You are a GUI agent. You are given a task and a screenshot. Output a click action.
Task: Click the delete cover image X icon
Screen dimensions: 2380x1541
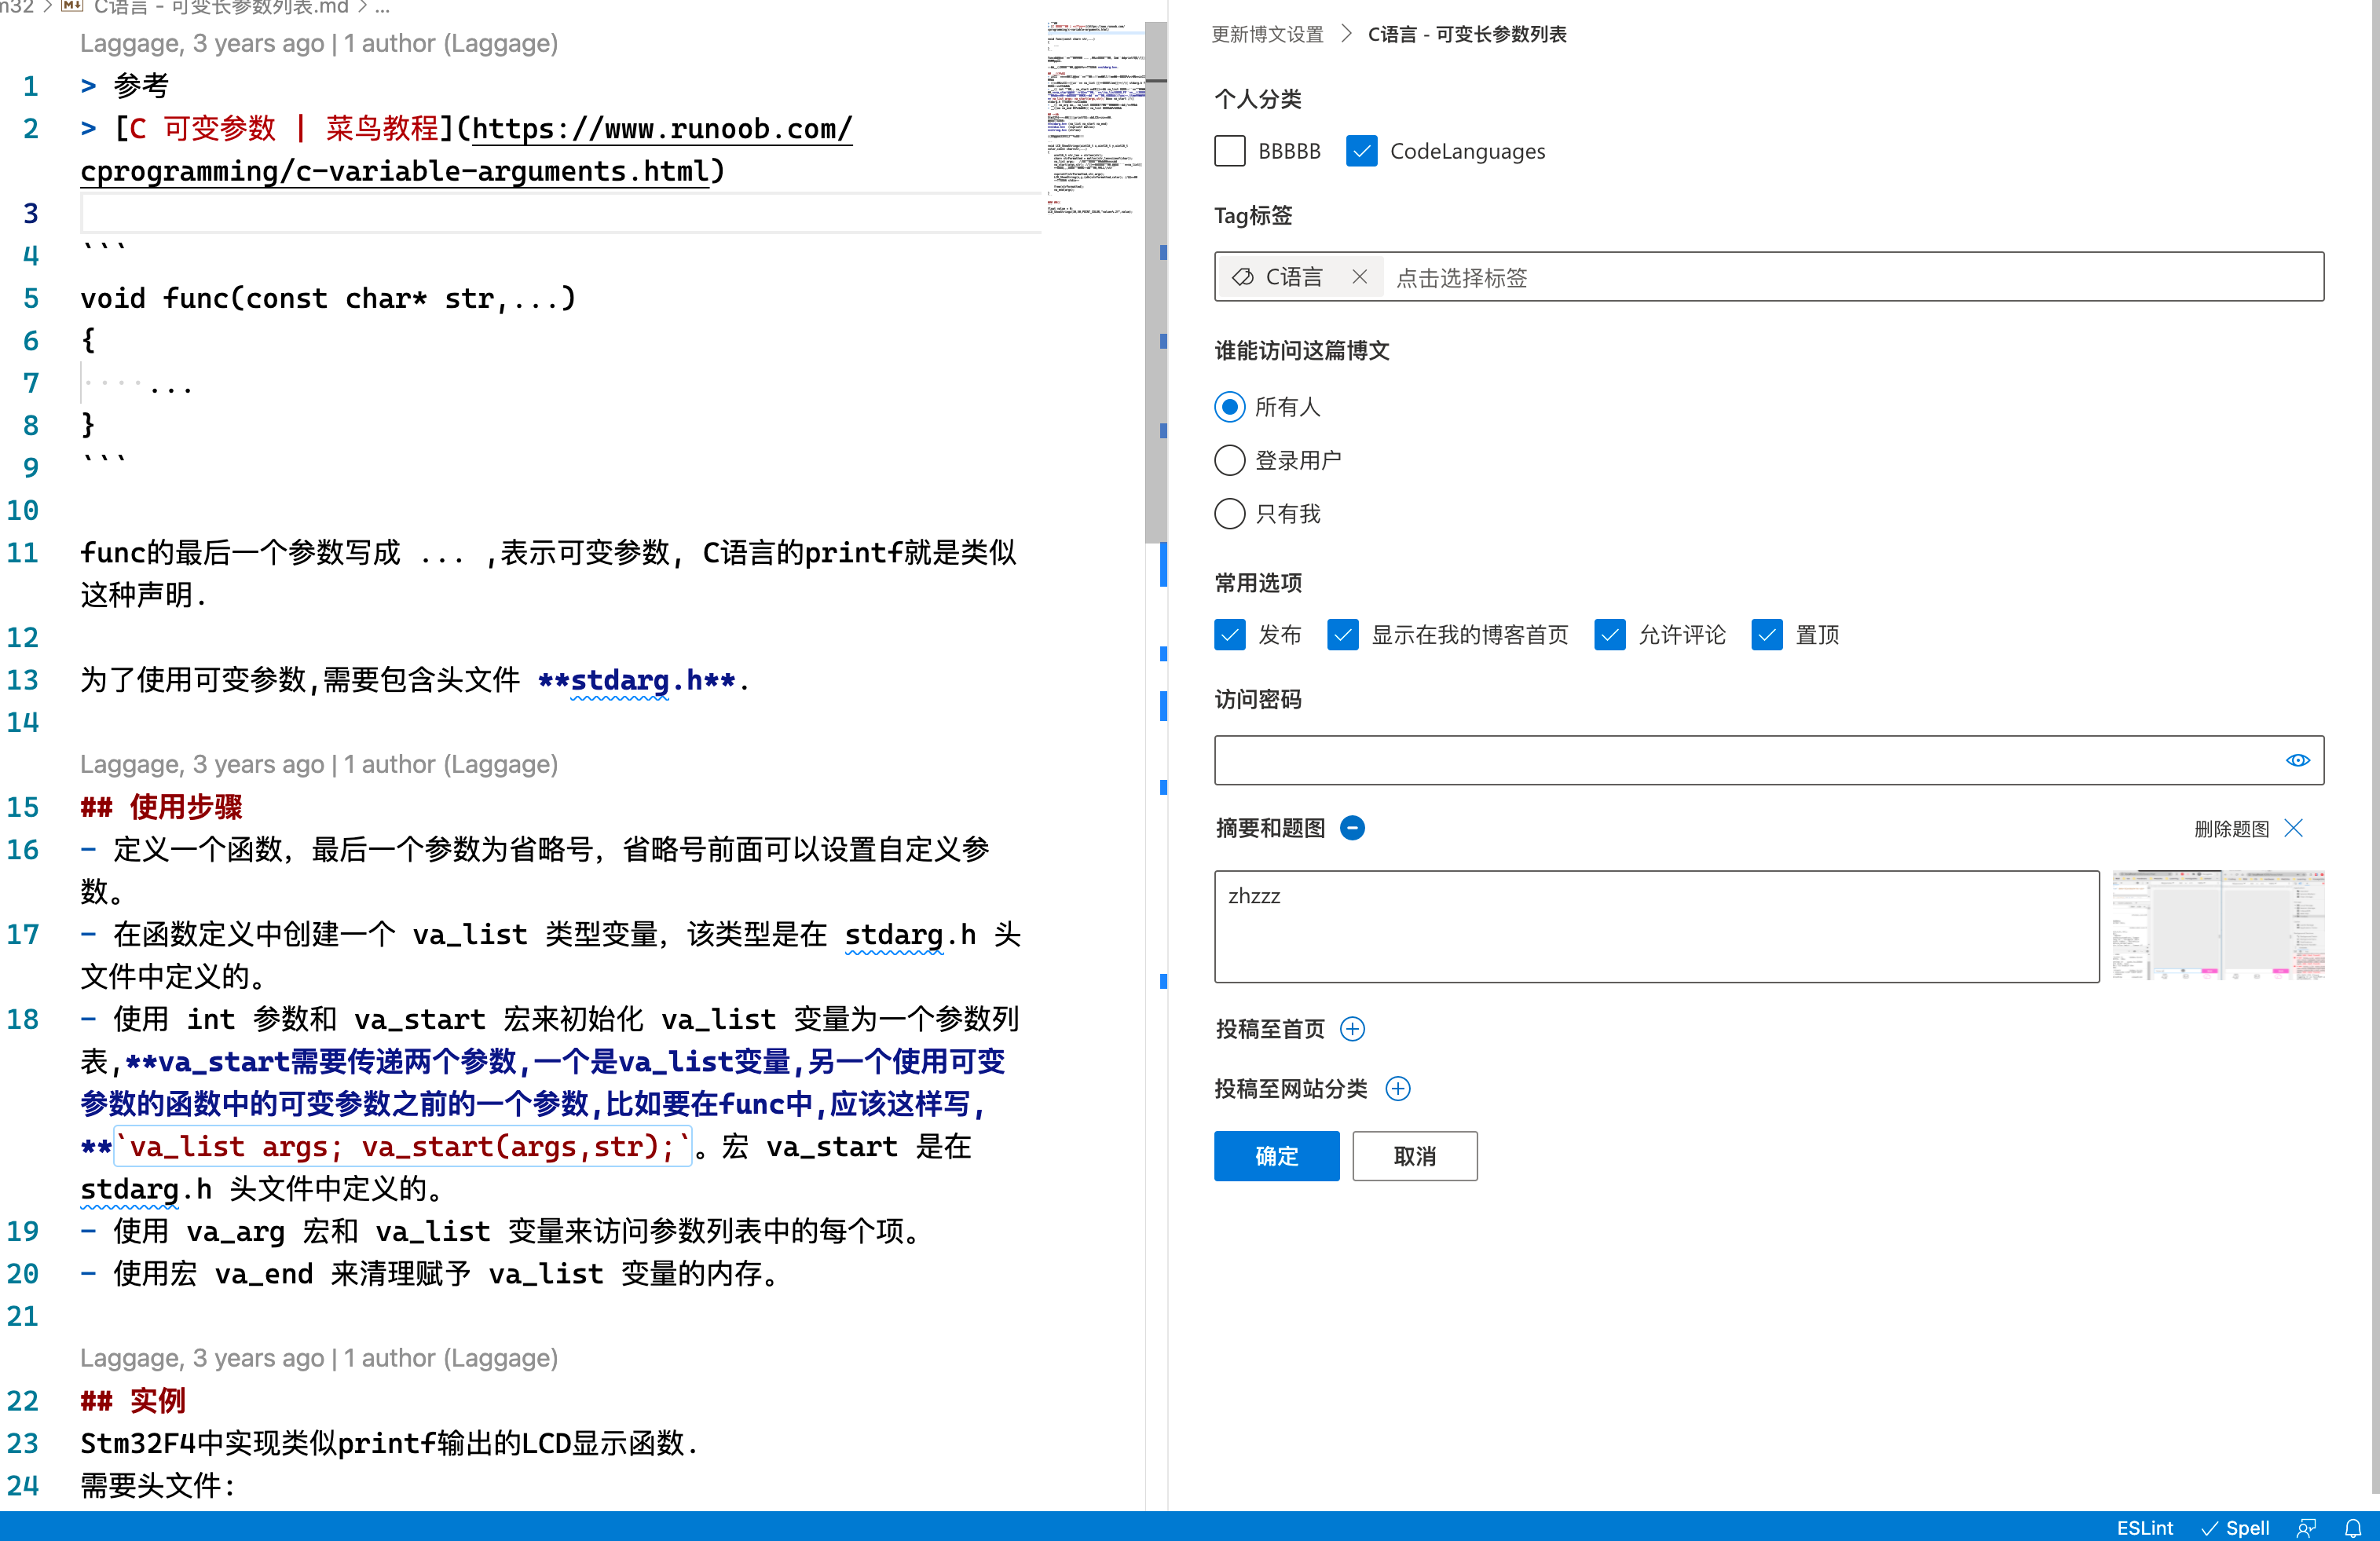pos(2294,828)
